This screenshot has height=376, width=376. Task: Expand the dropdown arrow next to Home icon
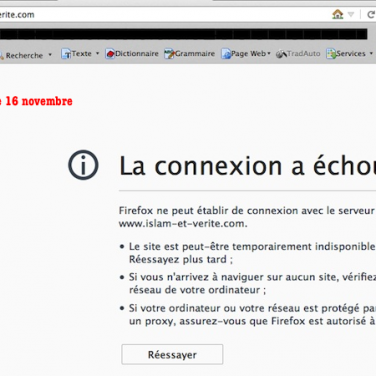(x=351, y=15)
